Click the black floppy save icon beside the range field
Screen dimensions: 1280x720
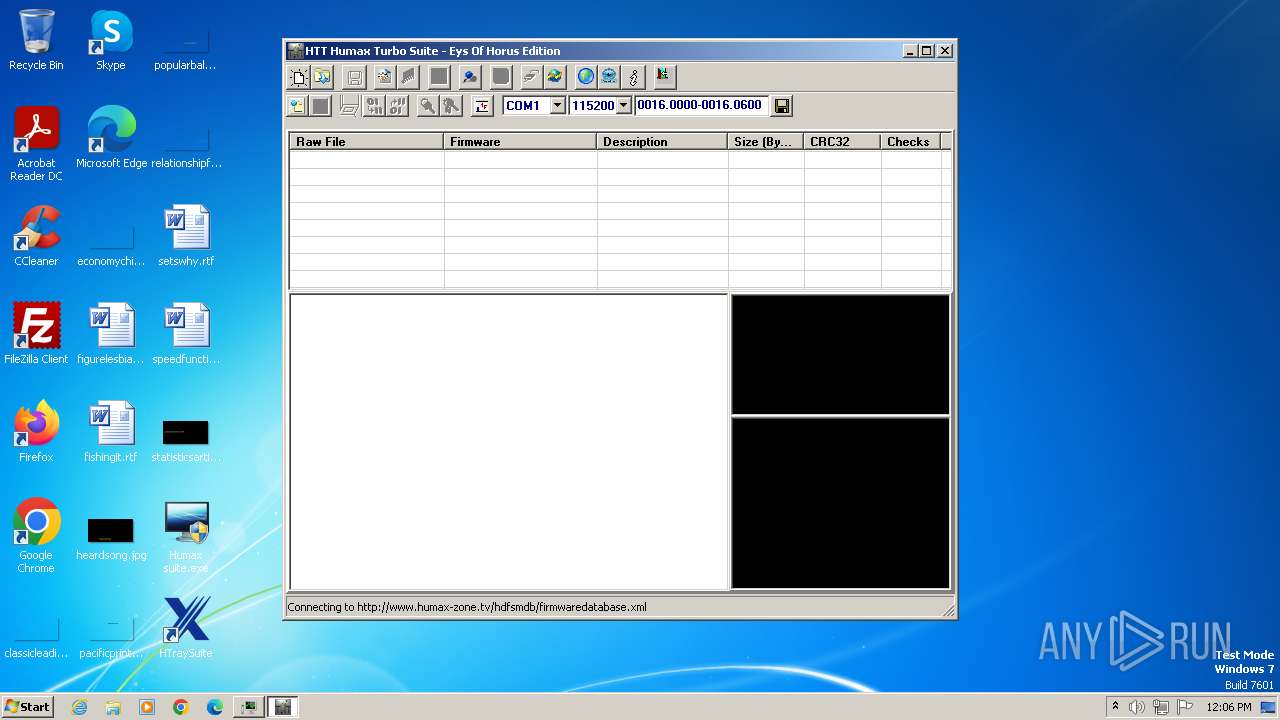click(x=782, y=106)
